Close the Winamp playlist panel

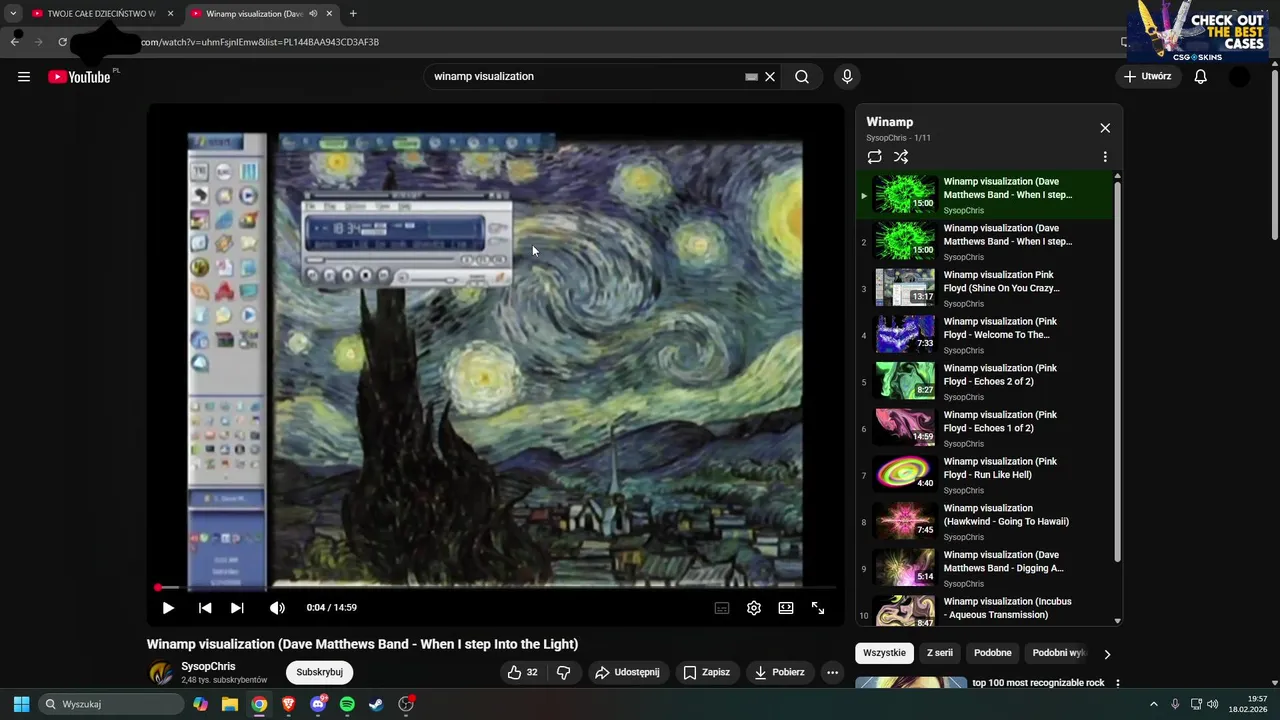1105,128
